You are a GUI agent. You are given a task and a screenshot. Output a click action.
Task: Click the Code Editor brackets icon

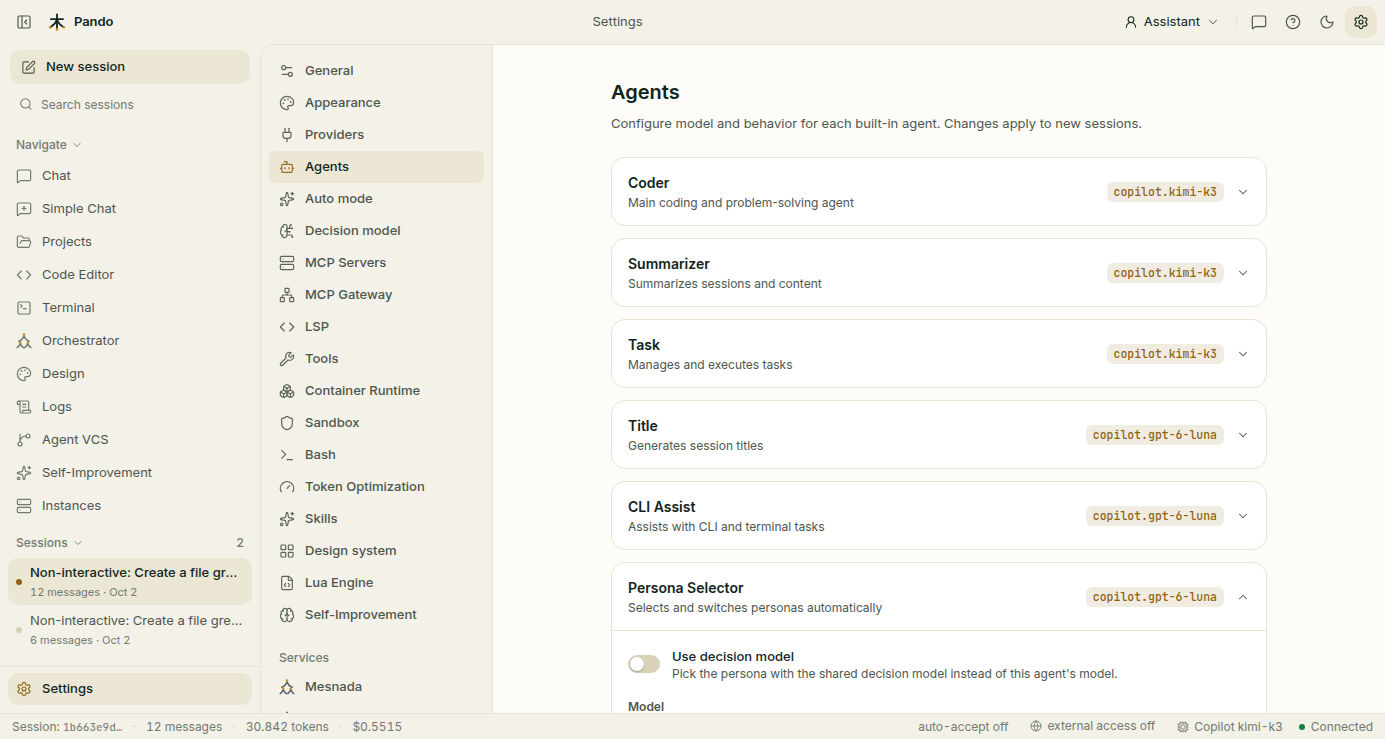click(x=24, y=275)
